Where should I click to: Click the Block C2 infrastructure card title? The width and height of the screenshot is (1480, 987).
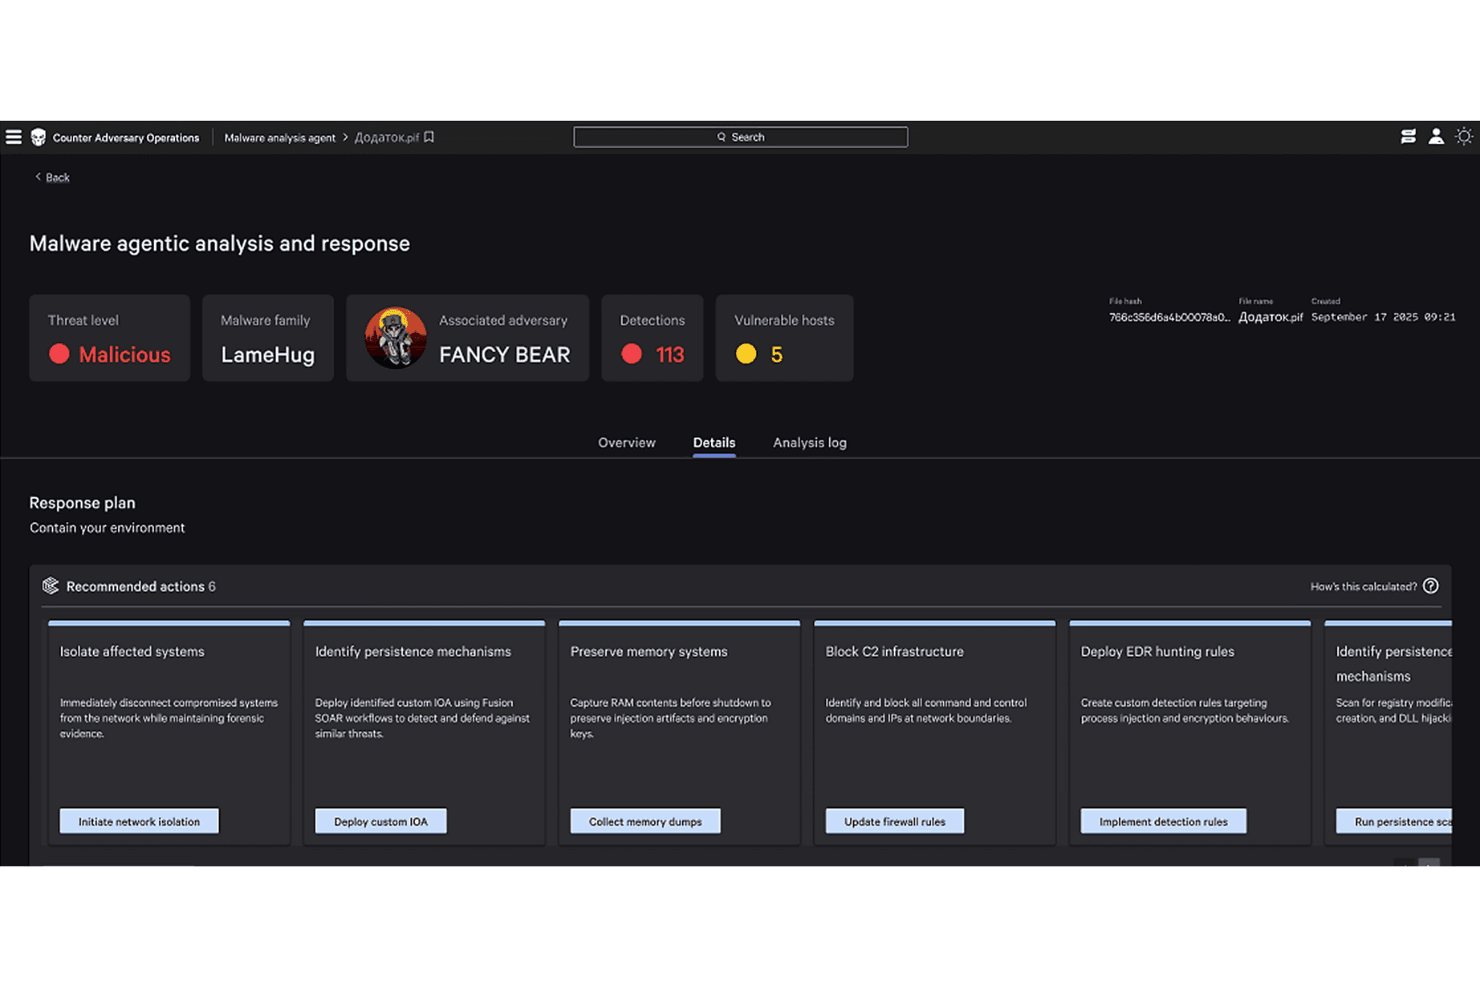895,652
